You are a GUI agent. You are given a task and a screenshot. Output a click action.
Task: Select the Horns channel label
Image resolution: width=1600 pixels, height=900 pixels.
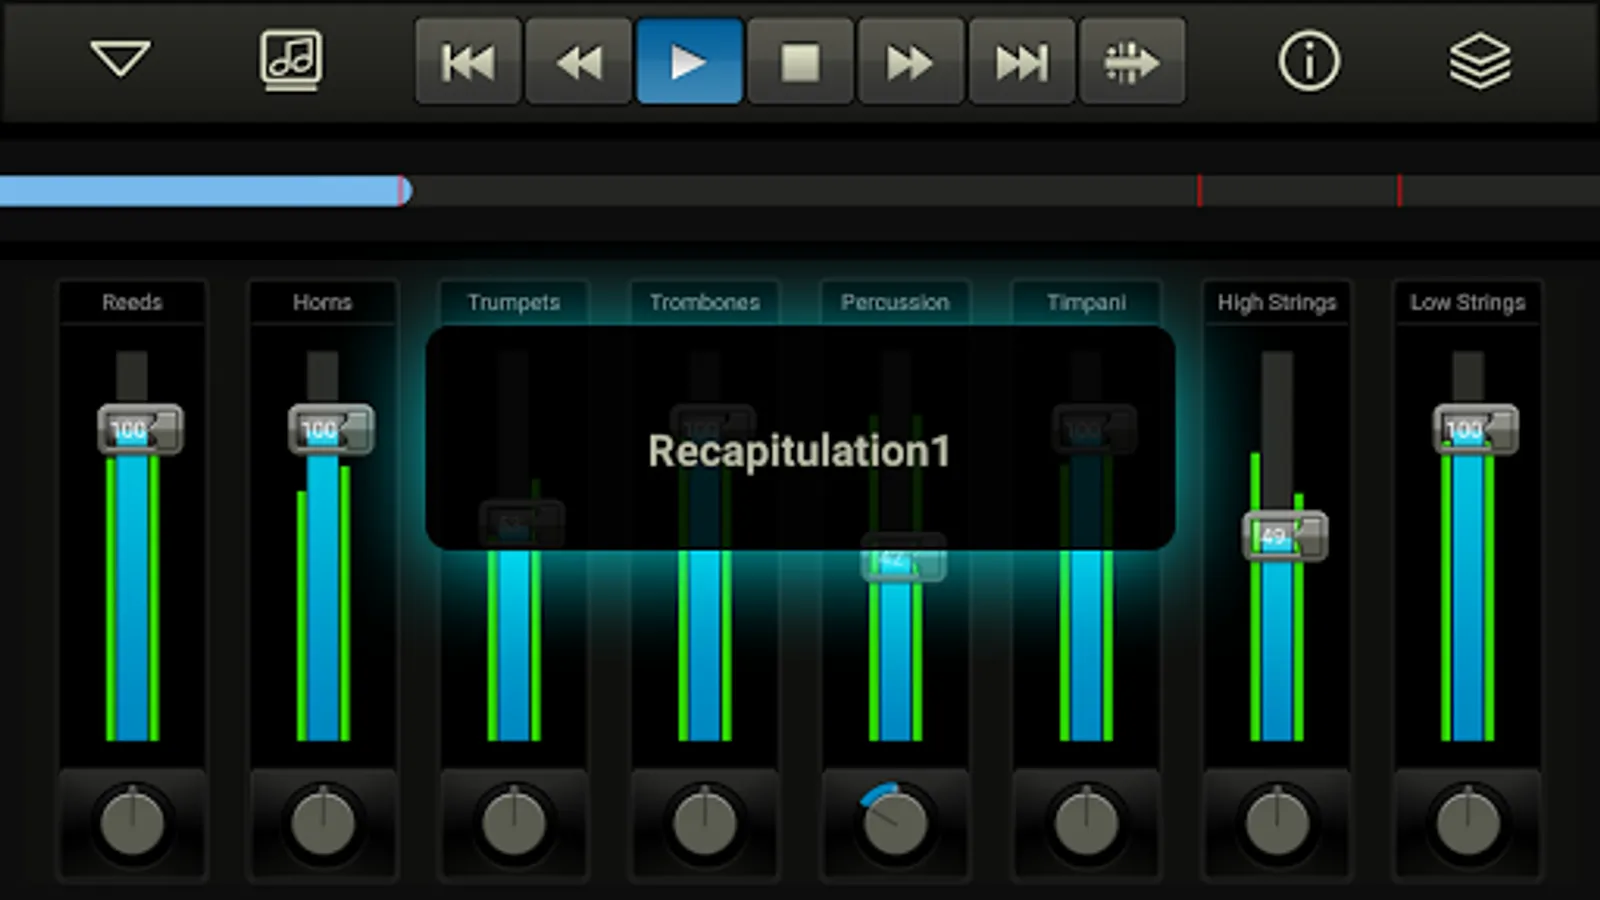point(322,302)
